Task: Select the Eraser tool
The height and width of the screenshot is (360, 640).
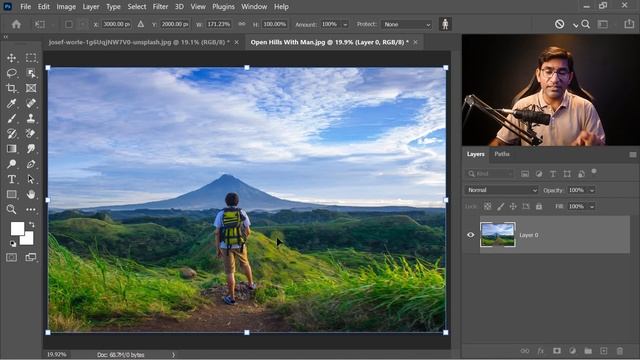Action: pyautogui.click(x=31, y=133)
